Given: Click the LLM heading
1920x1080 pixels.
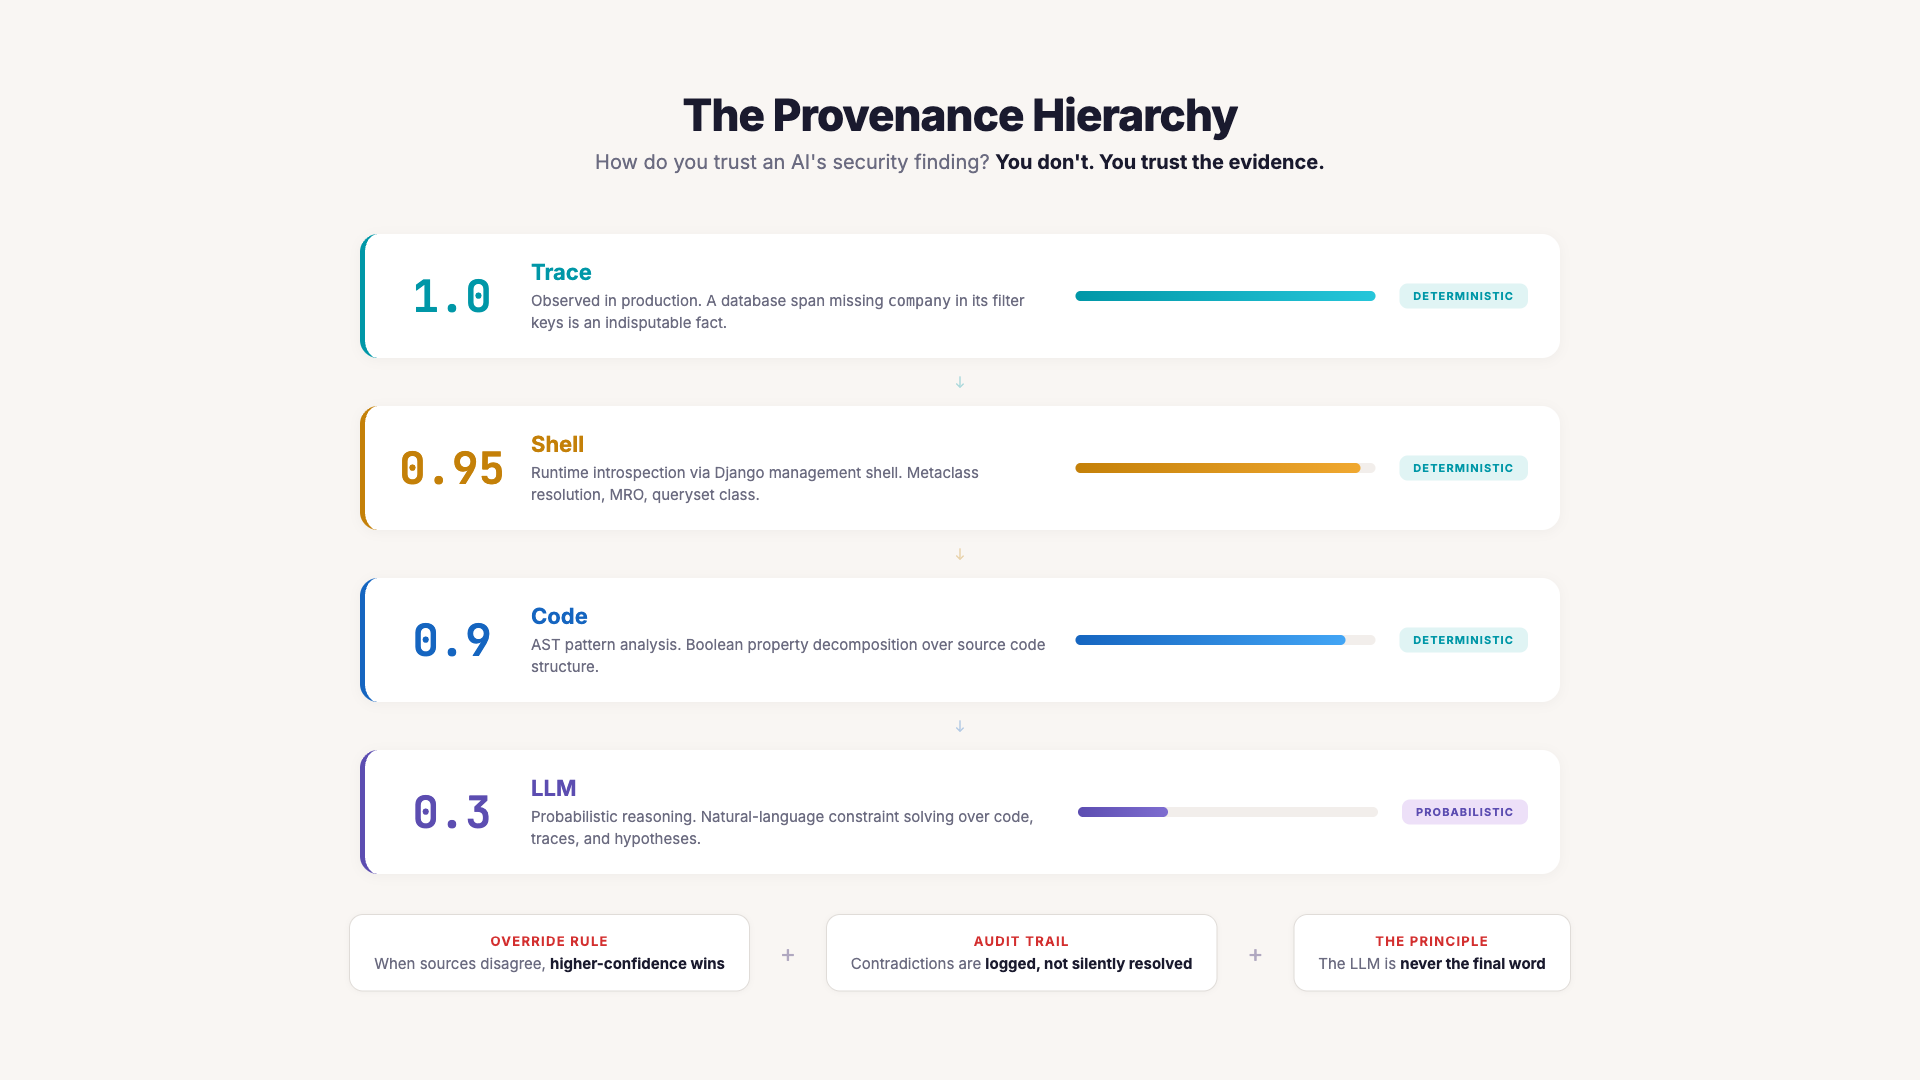Looking at the screenshot, I should click(x=553, y=788).
